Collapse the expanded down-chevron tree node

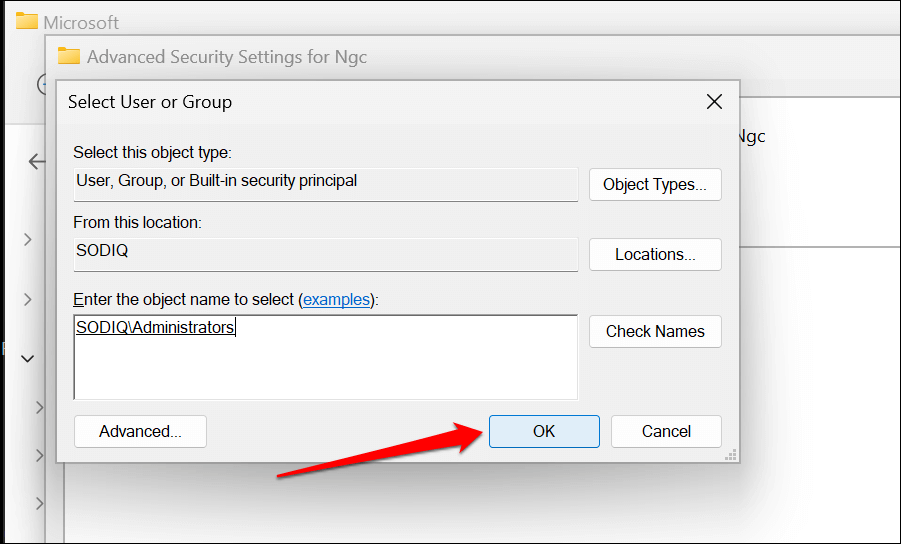click(28, 357)
